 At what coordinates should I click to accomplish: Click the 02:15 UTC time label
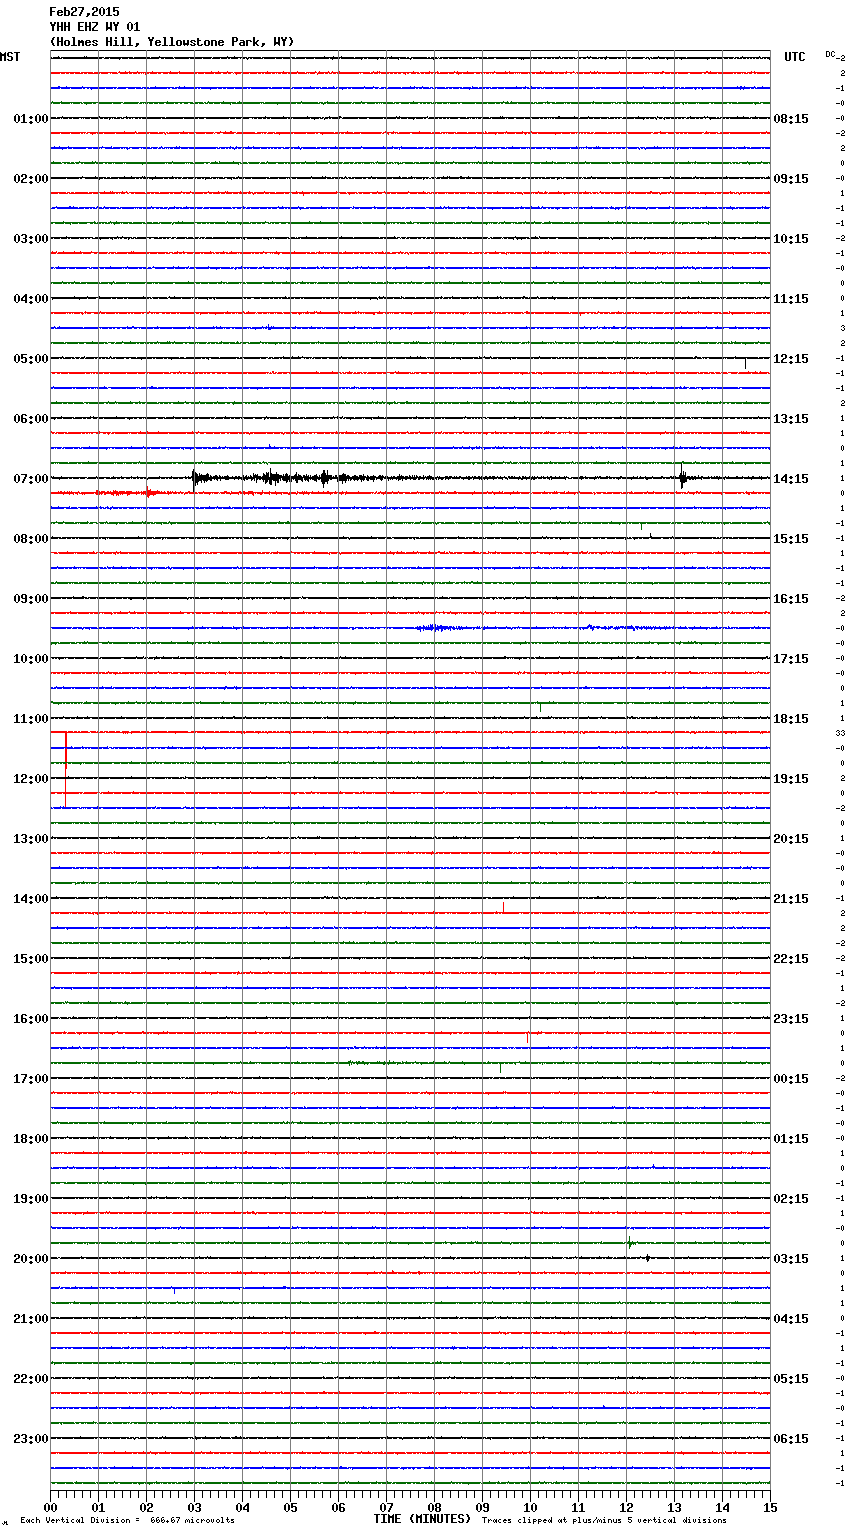pos(791,1199)
